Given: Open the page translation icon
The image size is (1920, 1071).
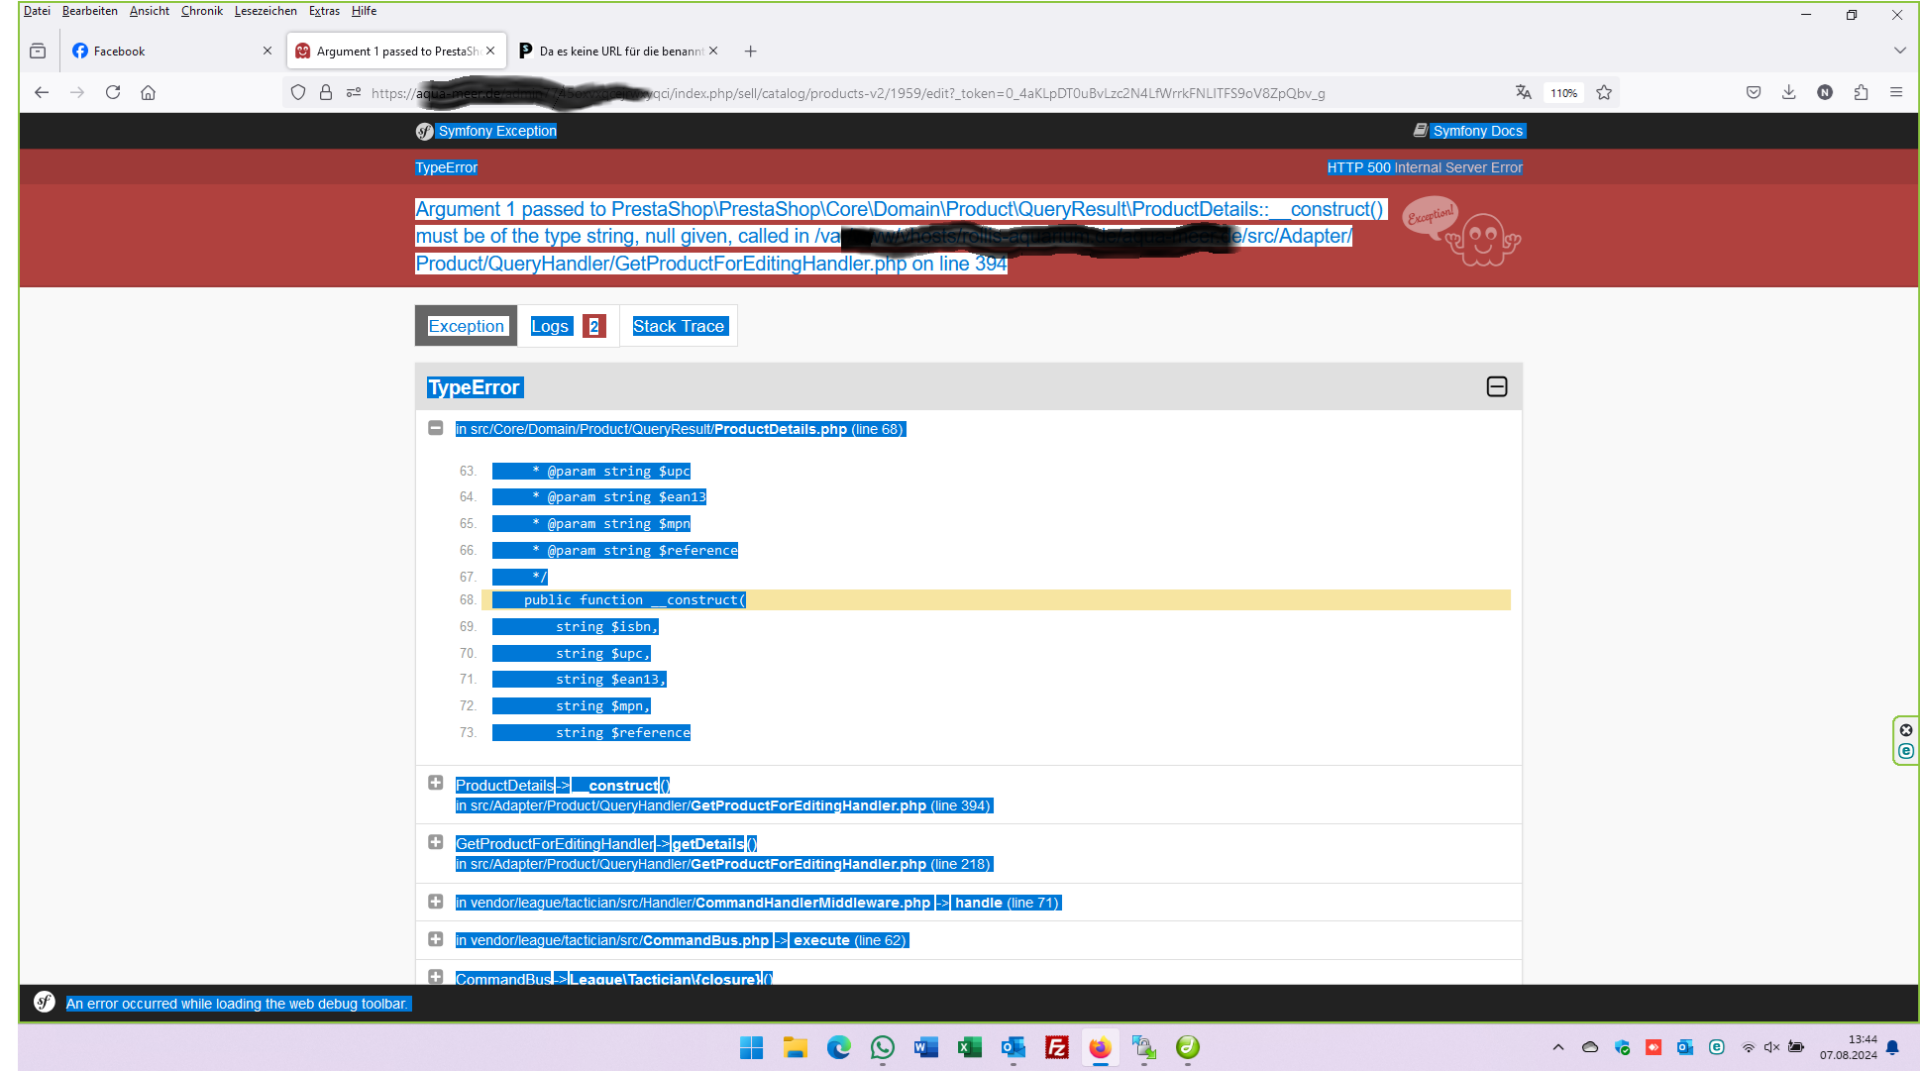Looking at the screenshot, I should point(1523,92).
